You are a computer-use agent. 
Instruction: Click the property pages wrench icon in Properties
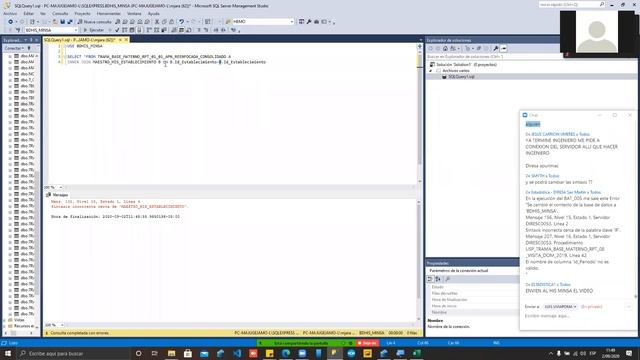click(448, 279)
